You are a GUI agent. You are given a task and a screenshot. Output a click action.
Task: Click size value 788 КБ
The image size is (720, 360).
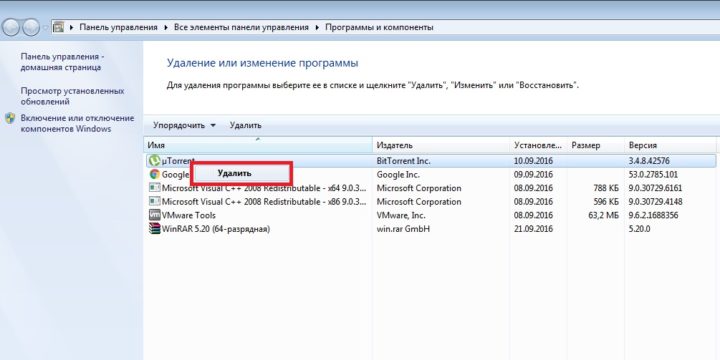(x=606, y=188)
